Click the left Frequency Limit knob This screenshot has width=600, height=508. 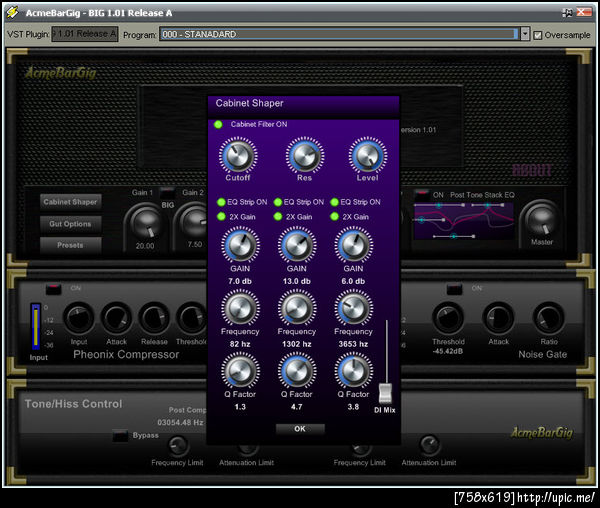coord(178,445)
